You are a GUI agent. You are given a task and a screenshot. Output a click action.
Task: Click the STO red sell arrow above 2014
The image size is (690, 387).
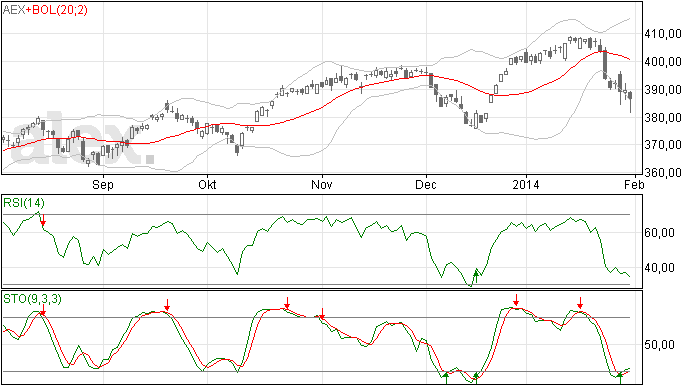[516, 300]
